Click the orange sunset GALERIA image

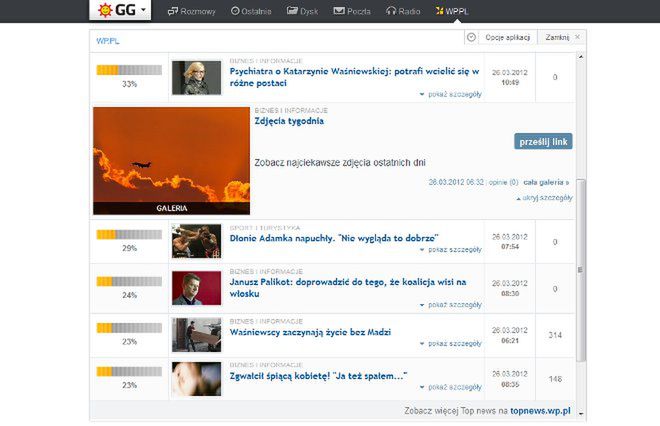171,161
